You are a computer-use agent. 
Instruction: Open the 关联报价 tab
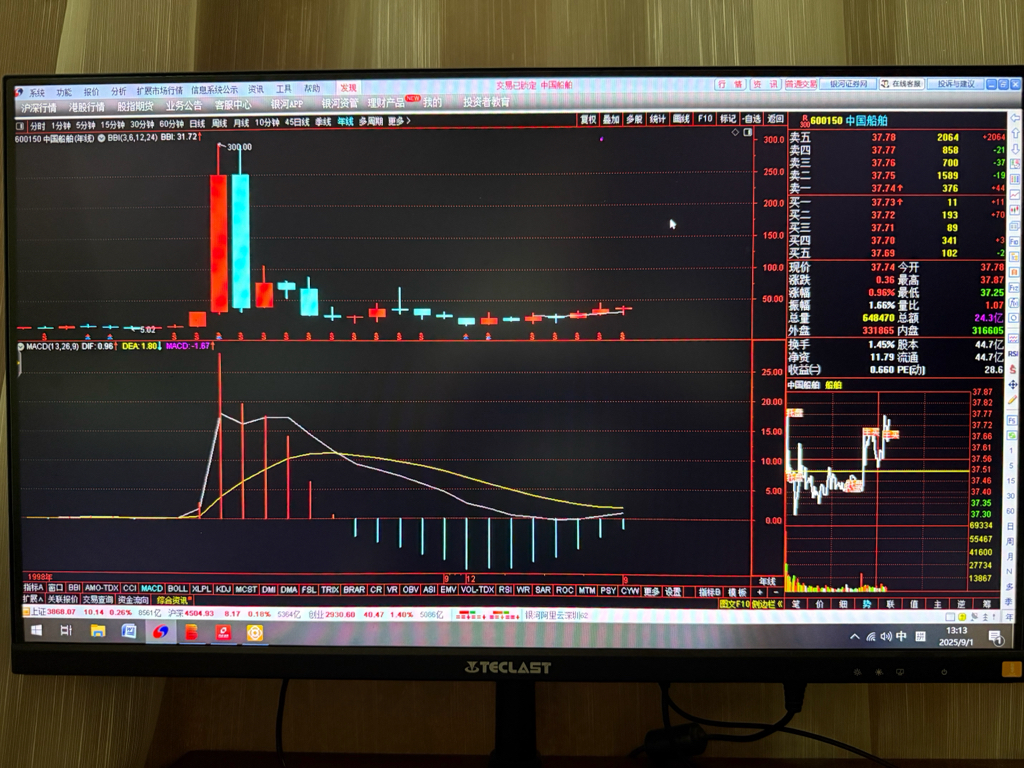pos(62,600)
